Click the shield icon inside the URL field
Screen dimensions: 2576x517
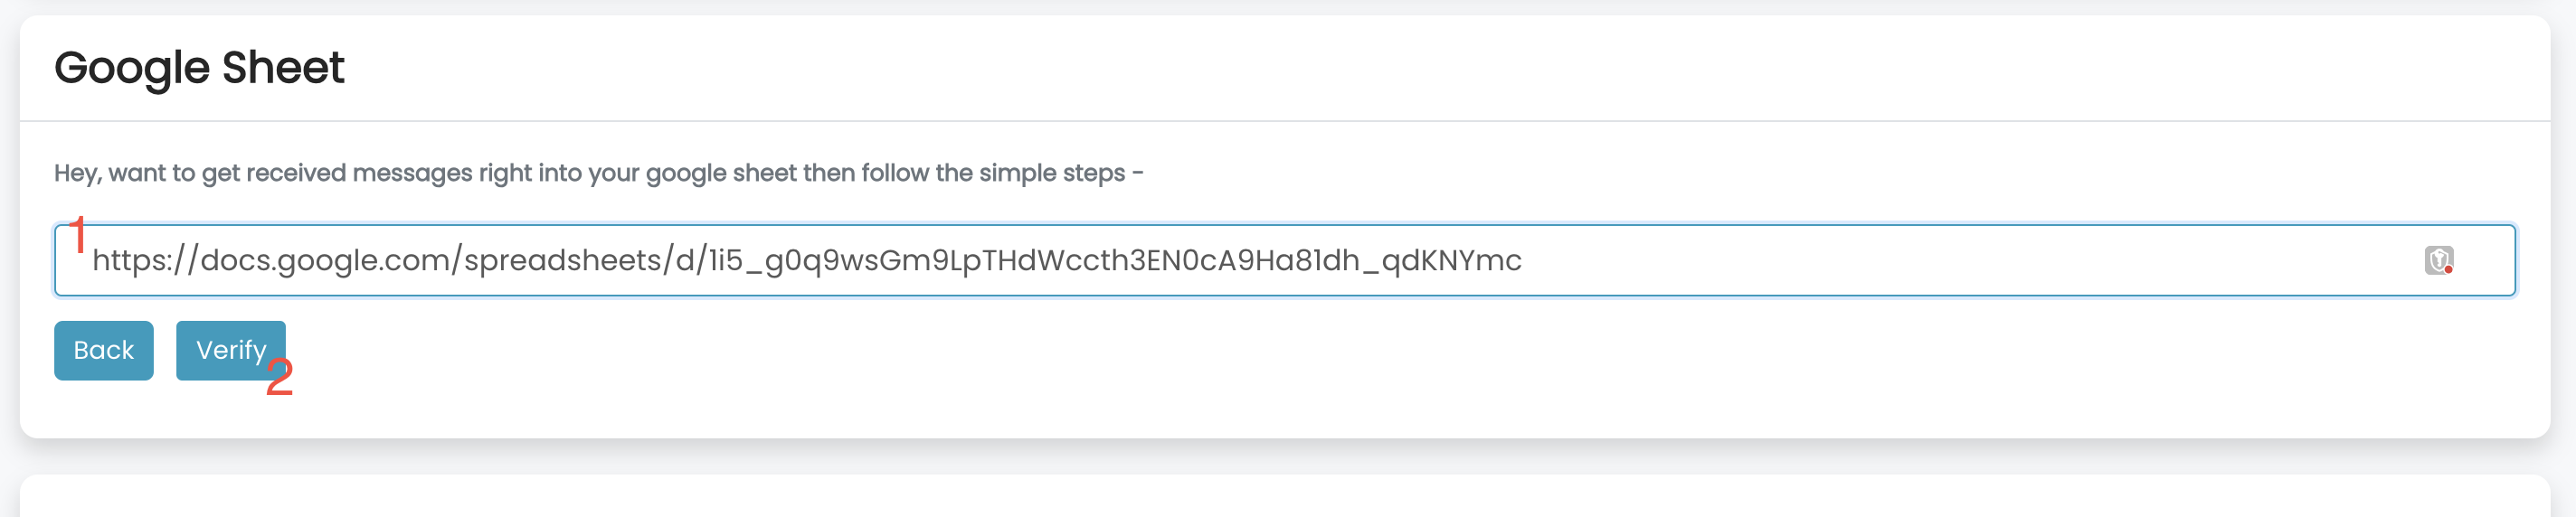point(2438,260)
